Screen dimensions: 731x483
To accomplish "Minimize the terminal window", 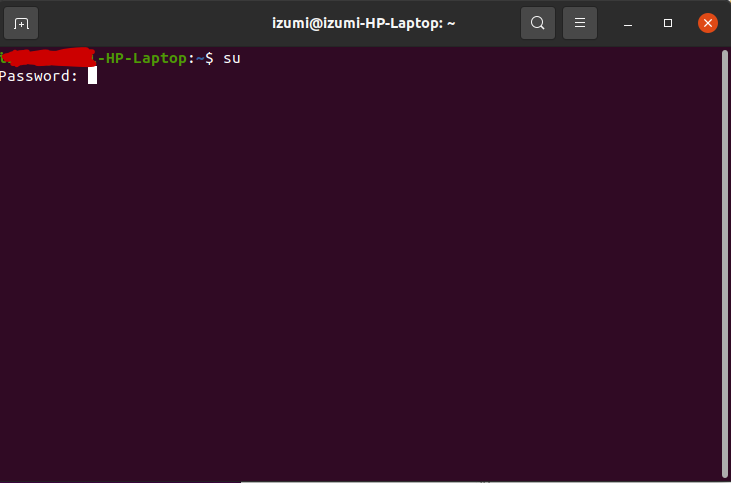I will click(x=627, y=23).
